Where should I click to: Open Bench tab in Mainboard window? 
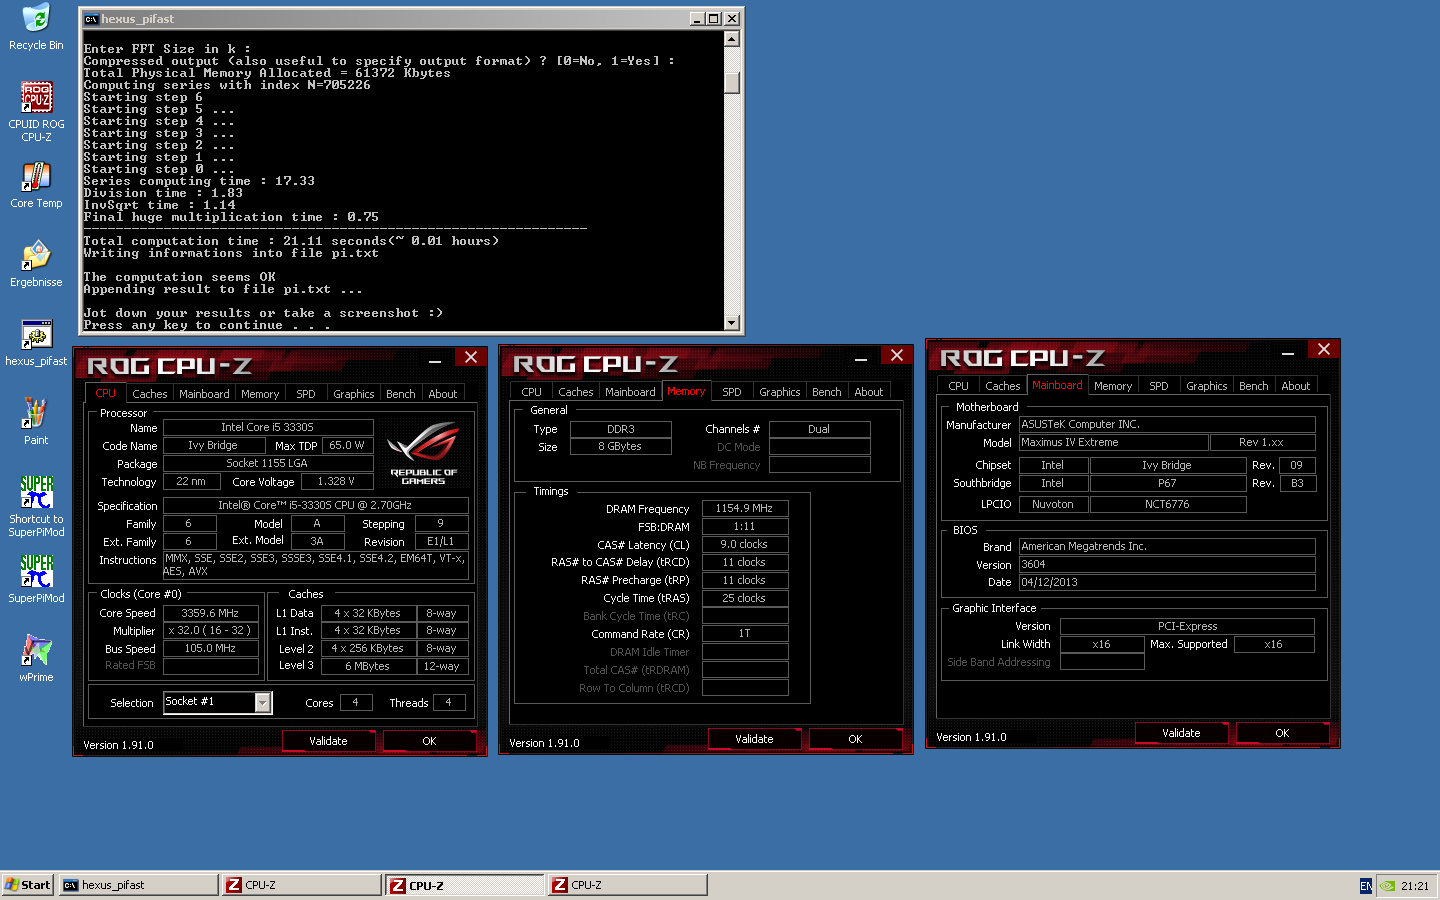coord(1254,386)
